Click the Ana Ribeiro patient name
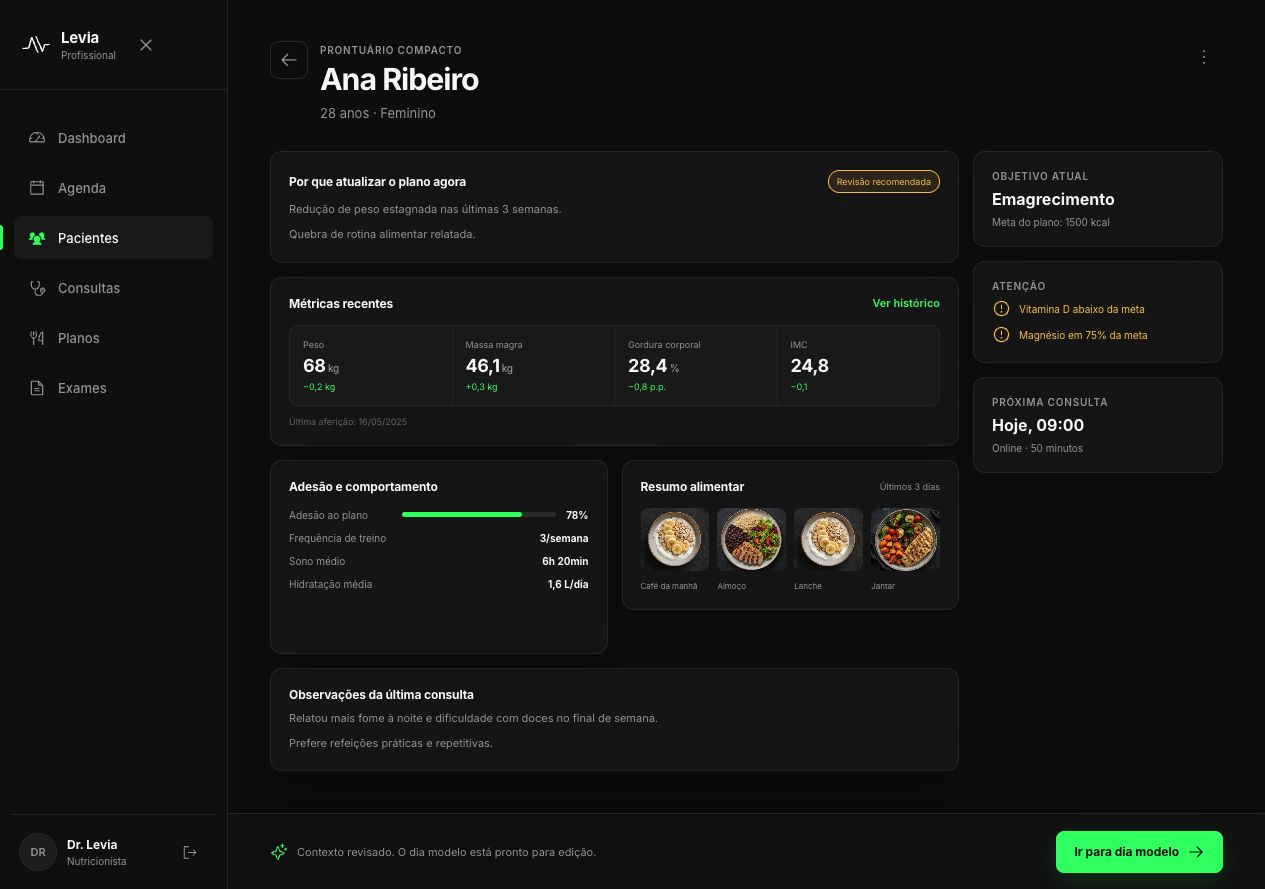Viewport: 1265px width, 889px height. [x=399, y=80]
